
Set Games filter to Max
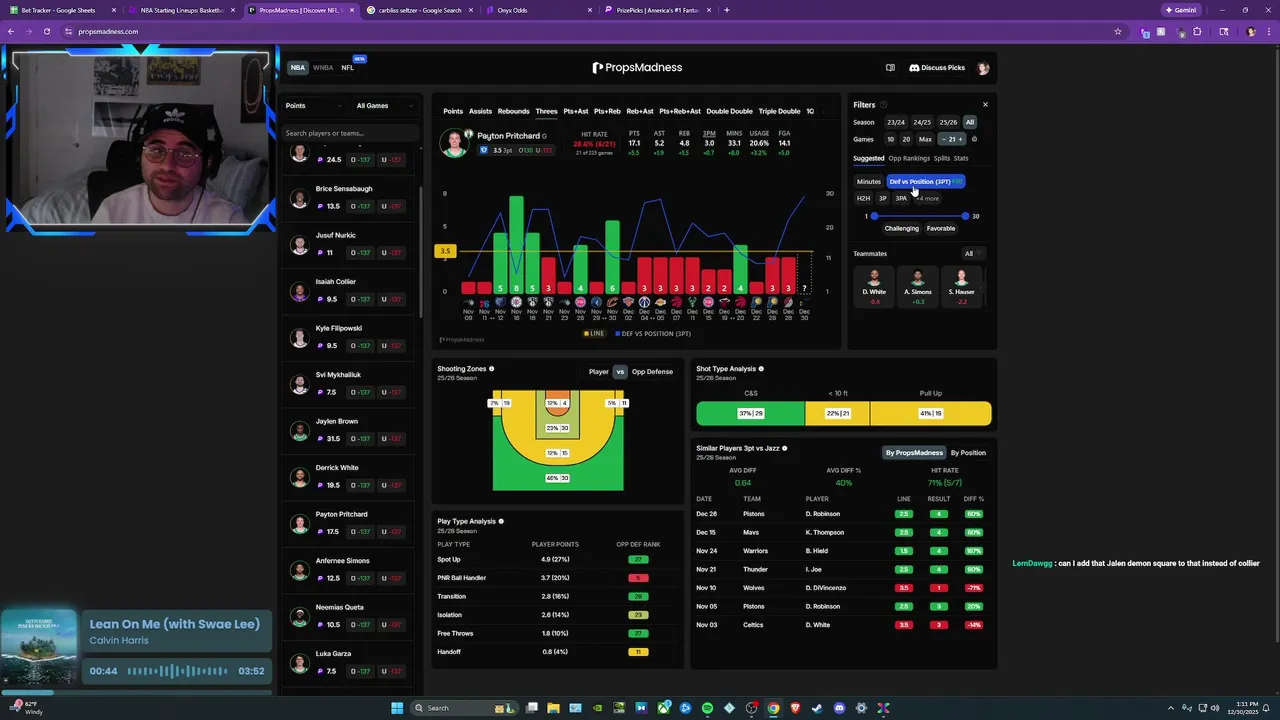click(x=925, y=139)
